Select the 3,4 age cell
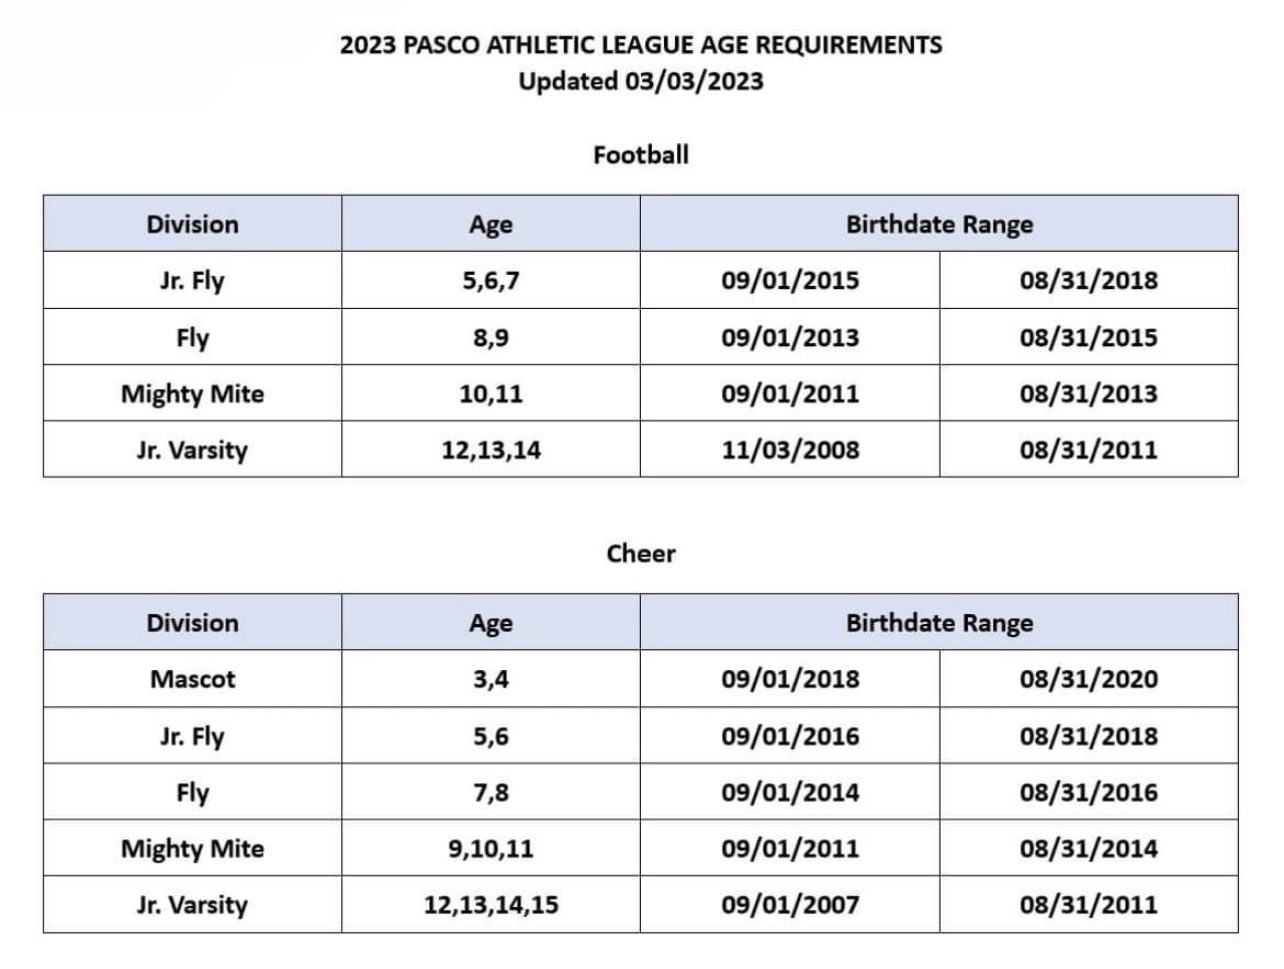This screenshot has width=1284, height=969. [x=491, y=679]
